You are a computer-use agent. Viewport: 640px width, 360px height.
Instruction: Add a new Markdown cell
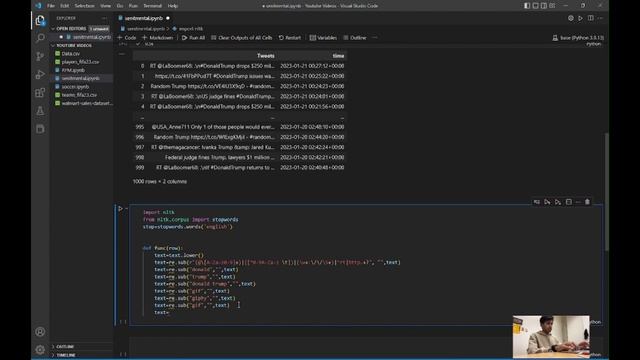point(158,38)
